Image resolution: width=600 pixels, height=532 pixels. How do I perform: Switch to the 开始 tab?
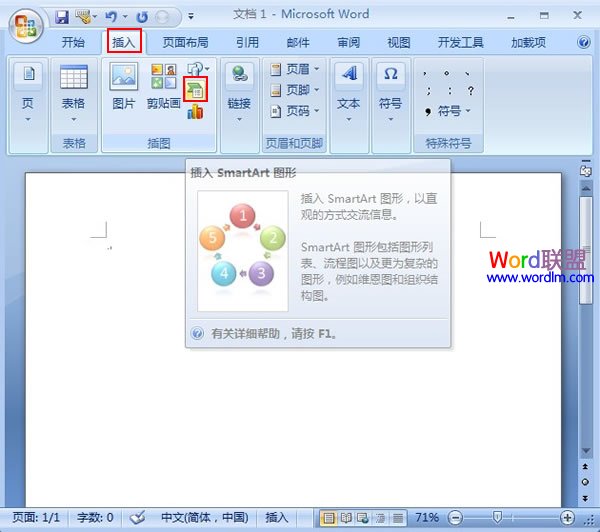coord(73,42)
